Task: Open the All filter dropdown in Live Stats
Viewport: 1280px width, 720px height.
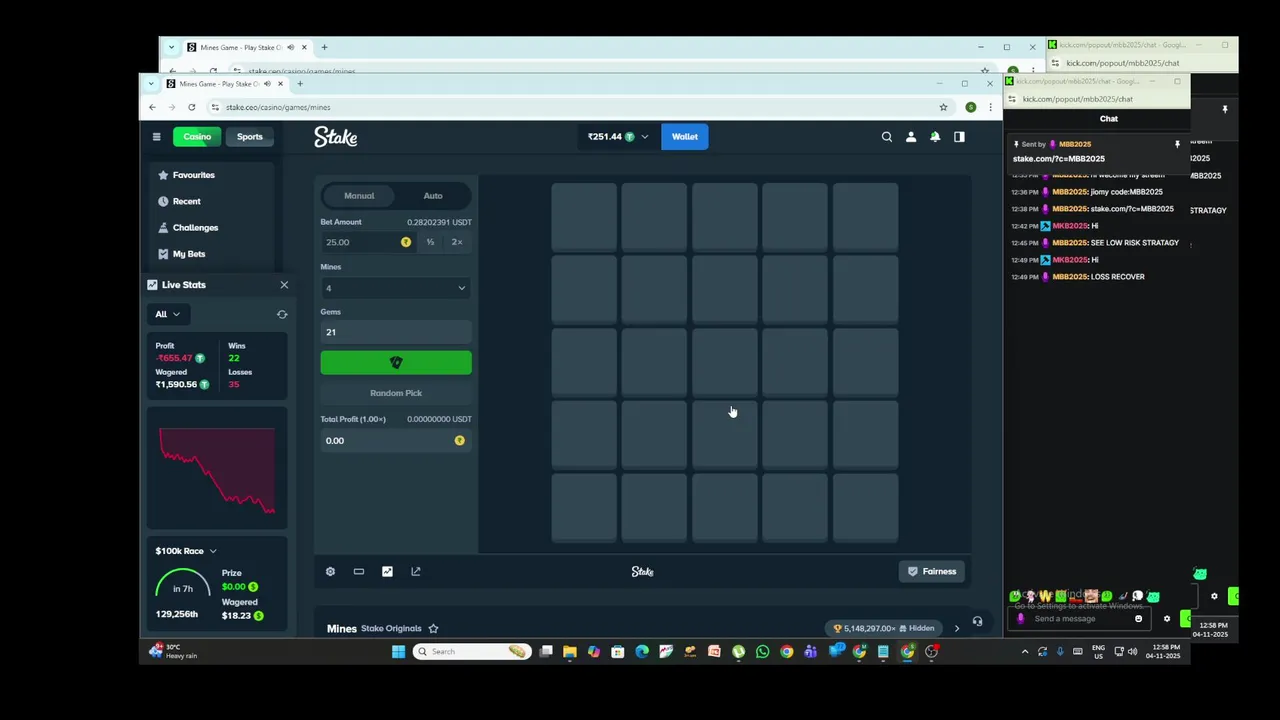Action: 167,314
